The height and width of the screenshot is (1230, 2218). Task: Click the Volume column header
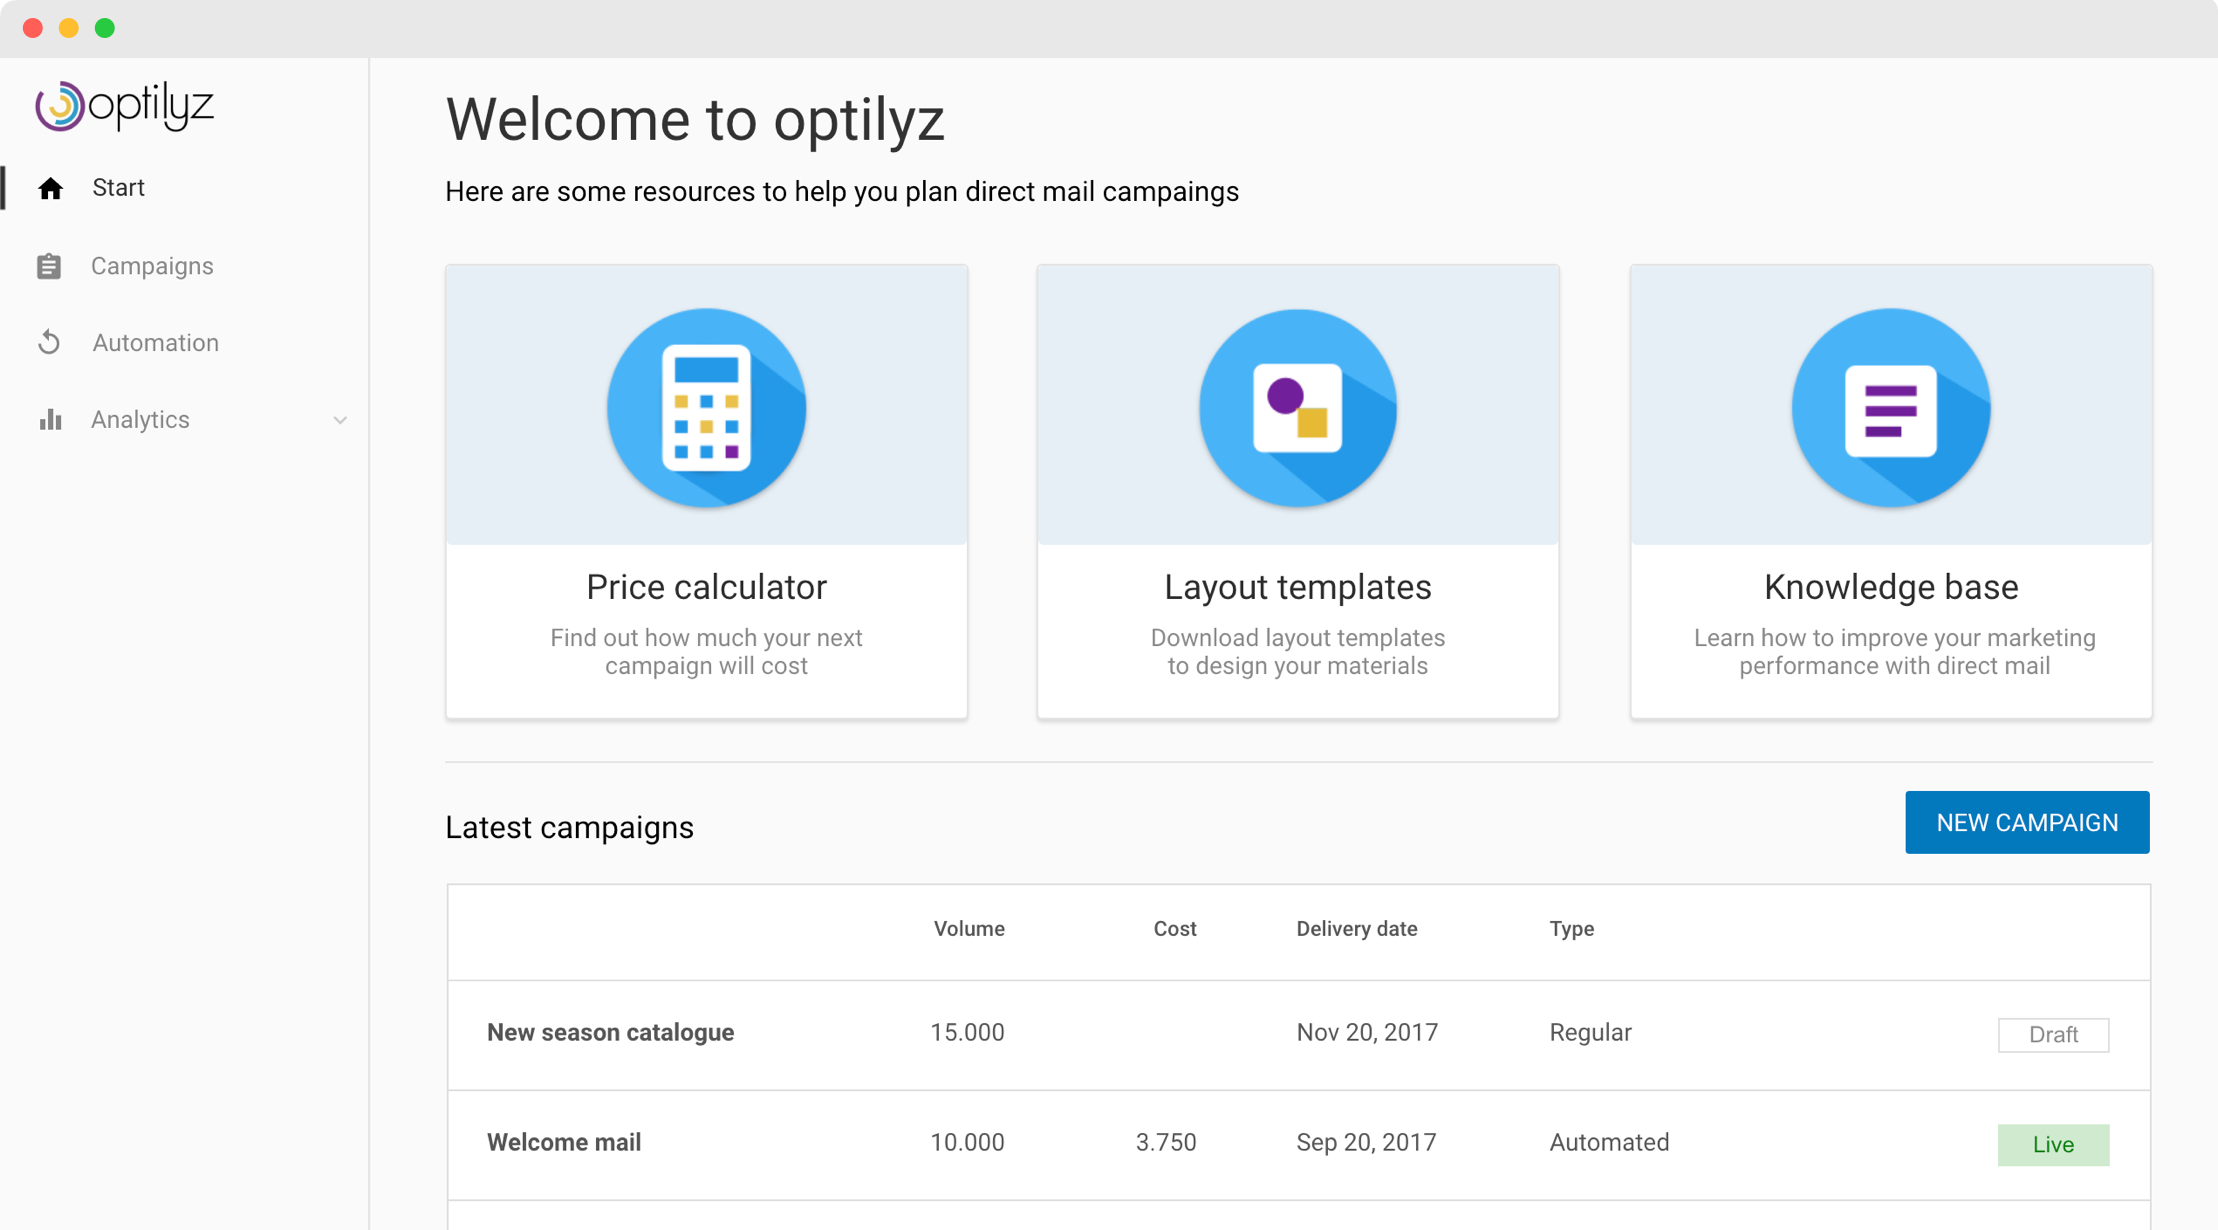point(969,929)
